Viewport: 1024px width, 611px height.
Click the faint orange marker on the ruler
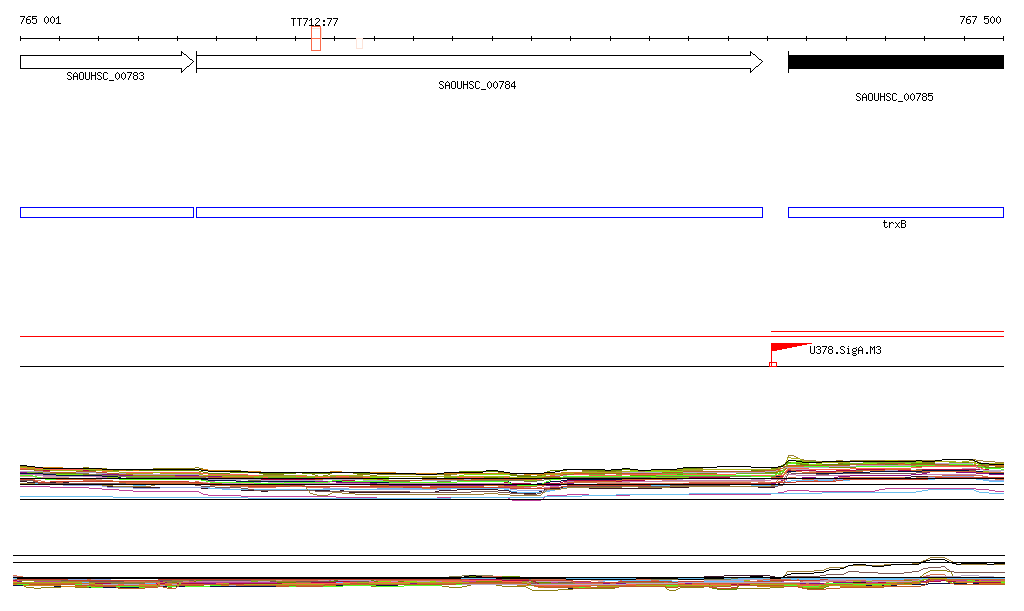[x=359, y=42]
